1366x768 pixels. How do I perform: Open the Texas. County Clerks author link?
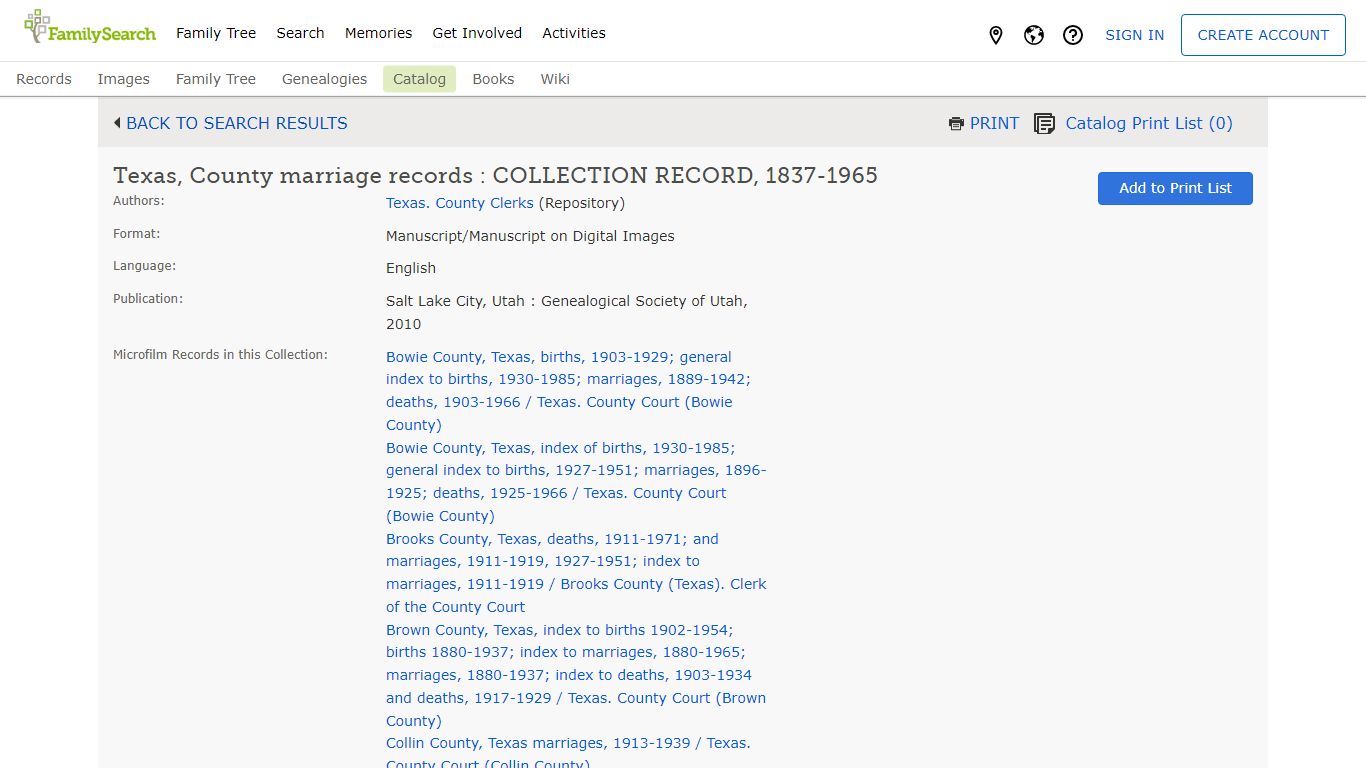coord(460,203)
